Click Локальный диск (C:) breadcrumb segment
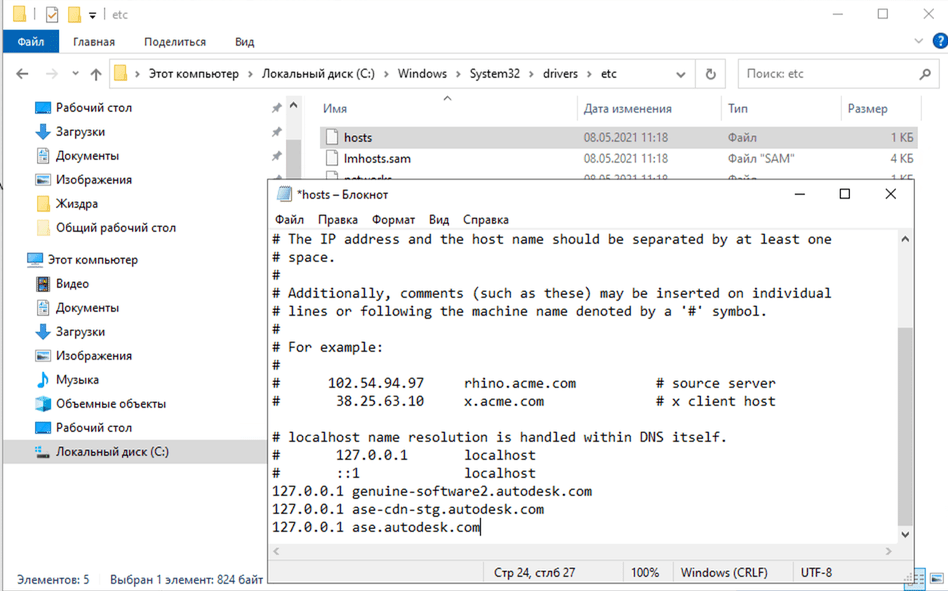Screen dimensions: 948x591 tap(318, 74)
